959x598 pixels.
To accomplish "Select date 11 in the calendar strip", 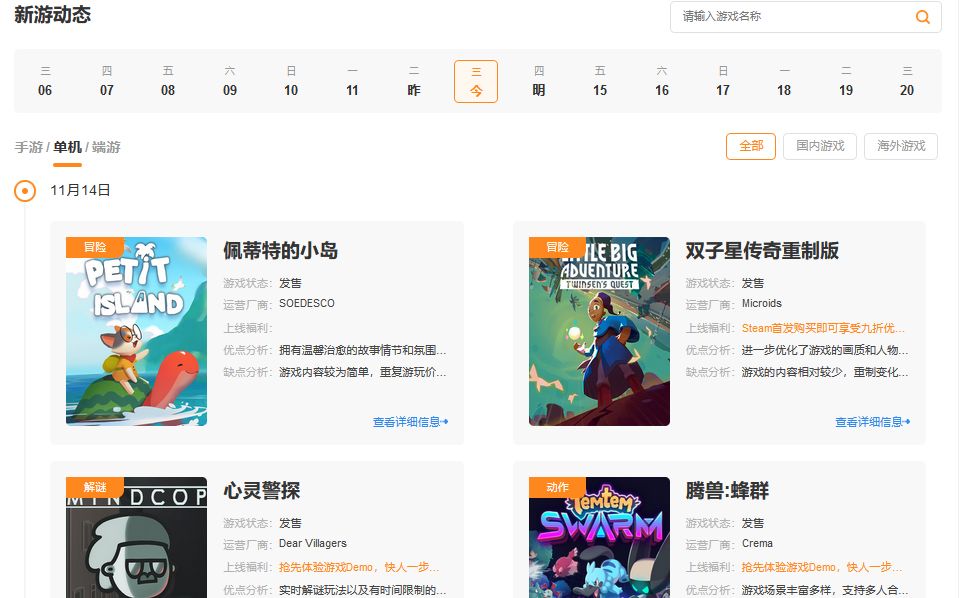I will pyautogui.click(x=352, y=81).
